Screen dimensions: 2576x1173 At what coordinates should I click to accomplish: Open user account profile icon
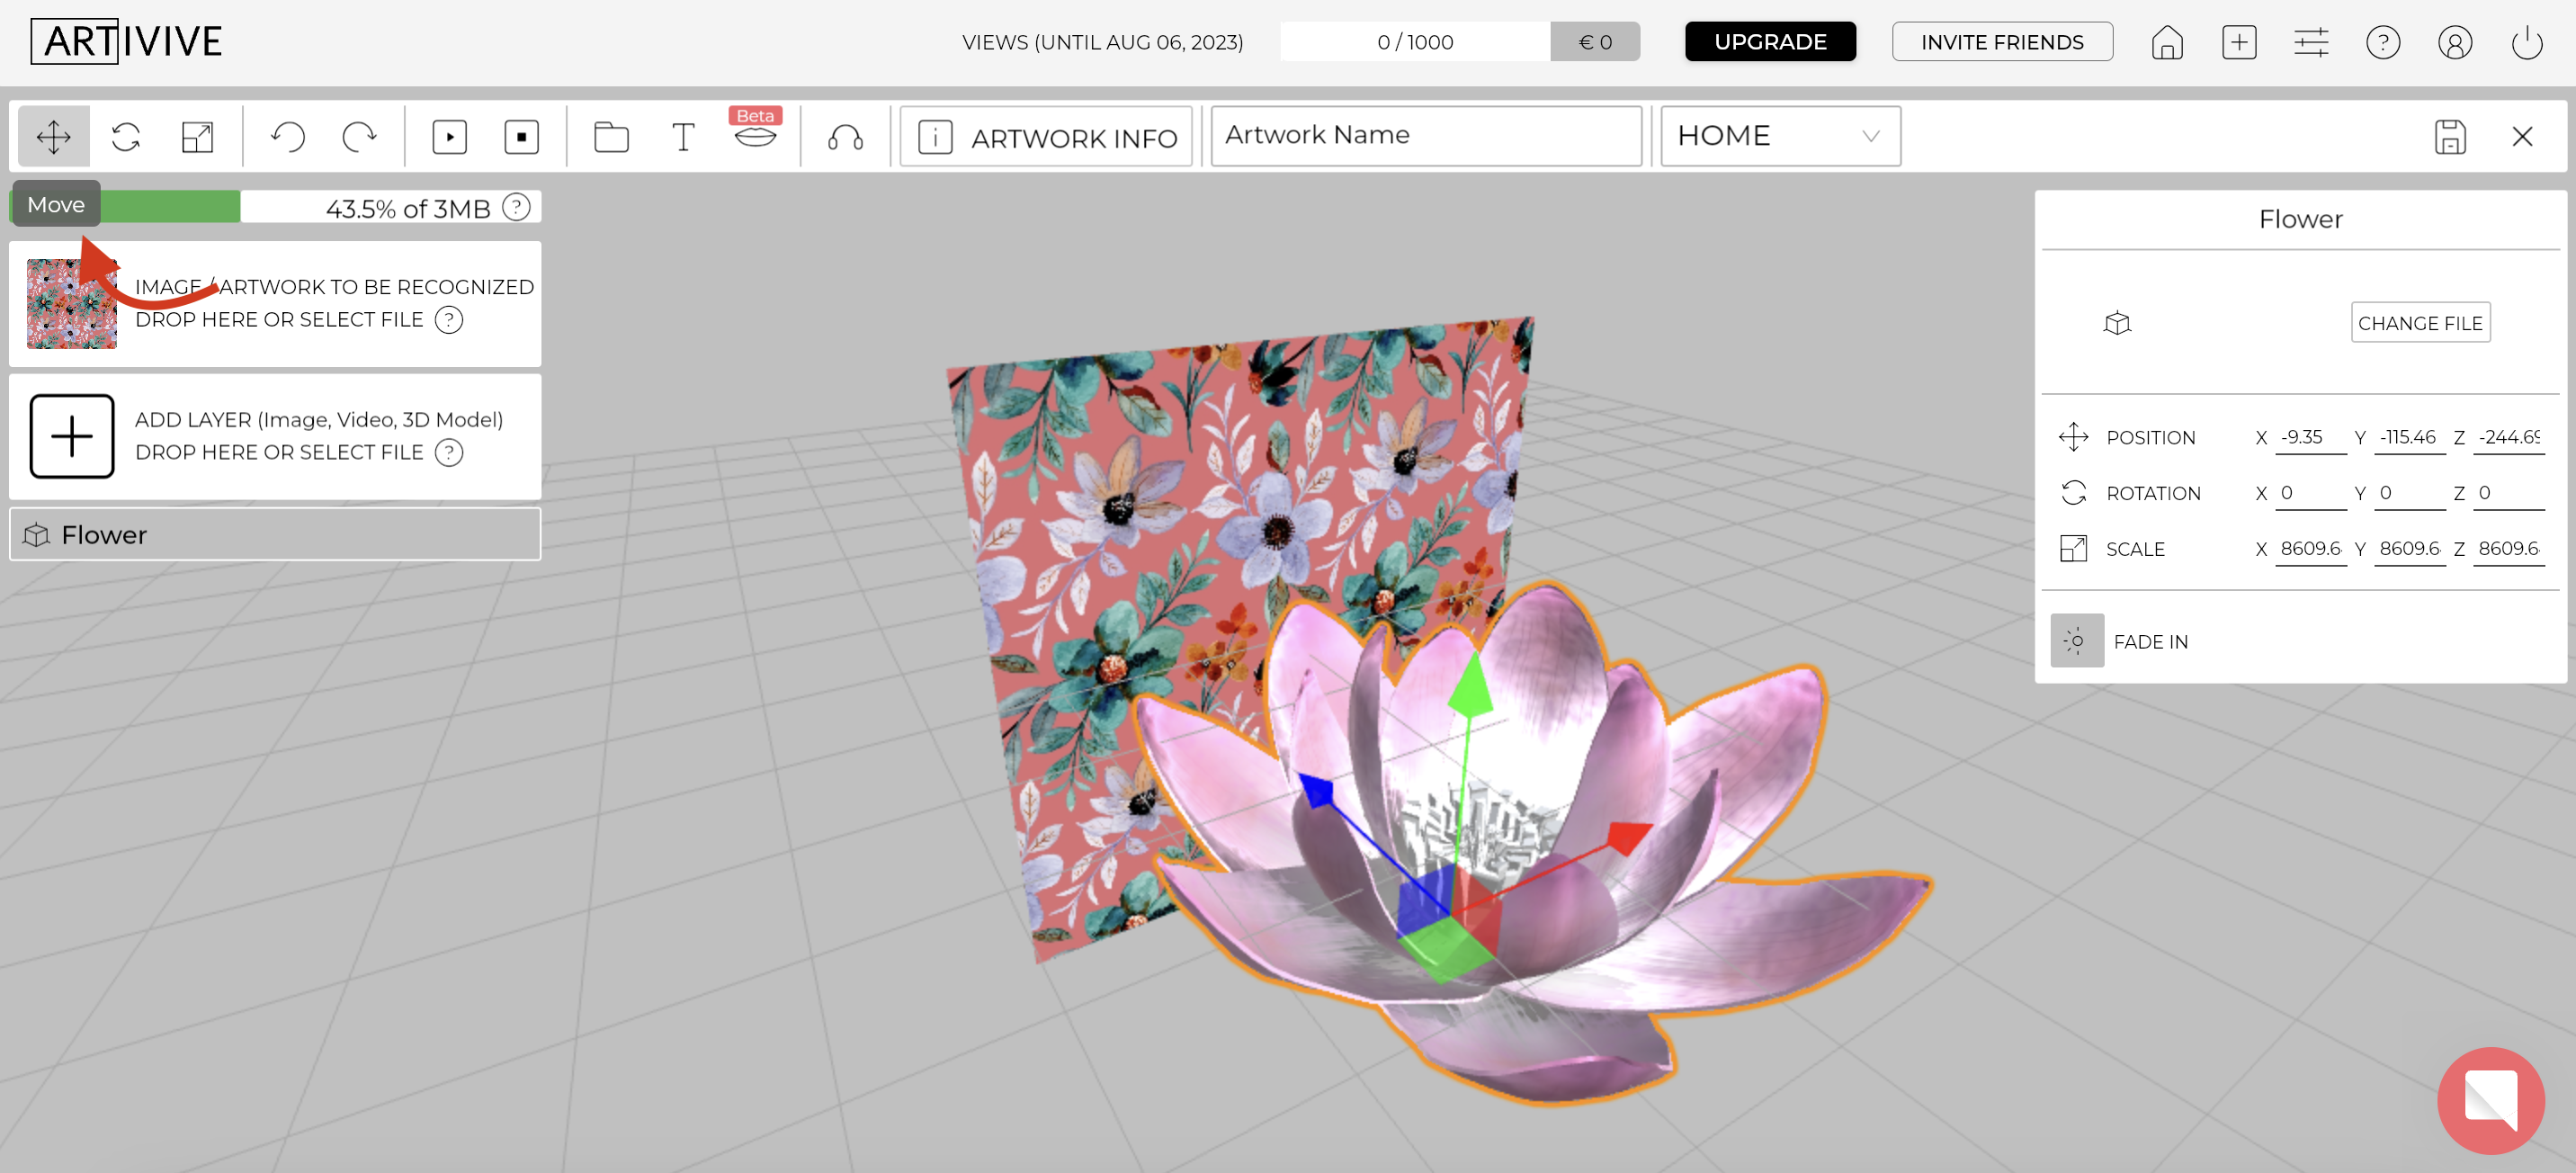[x=2455, y=42]
